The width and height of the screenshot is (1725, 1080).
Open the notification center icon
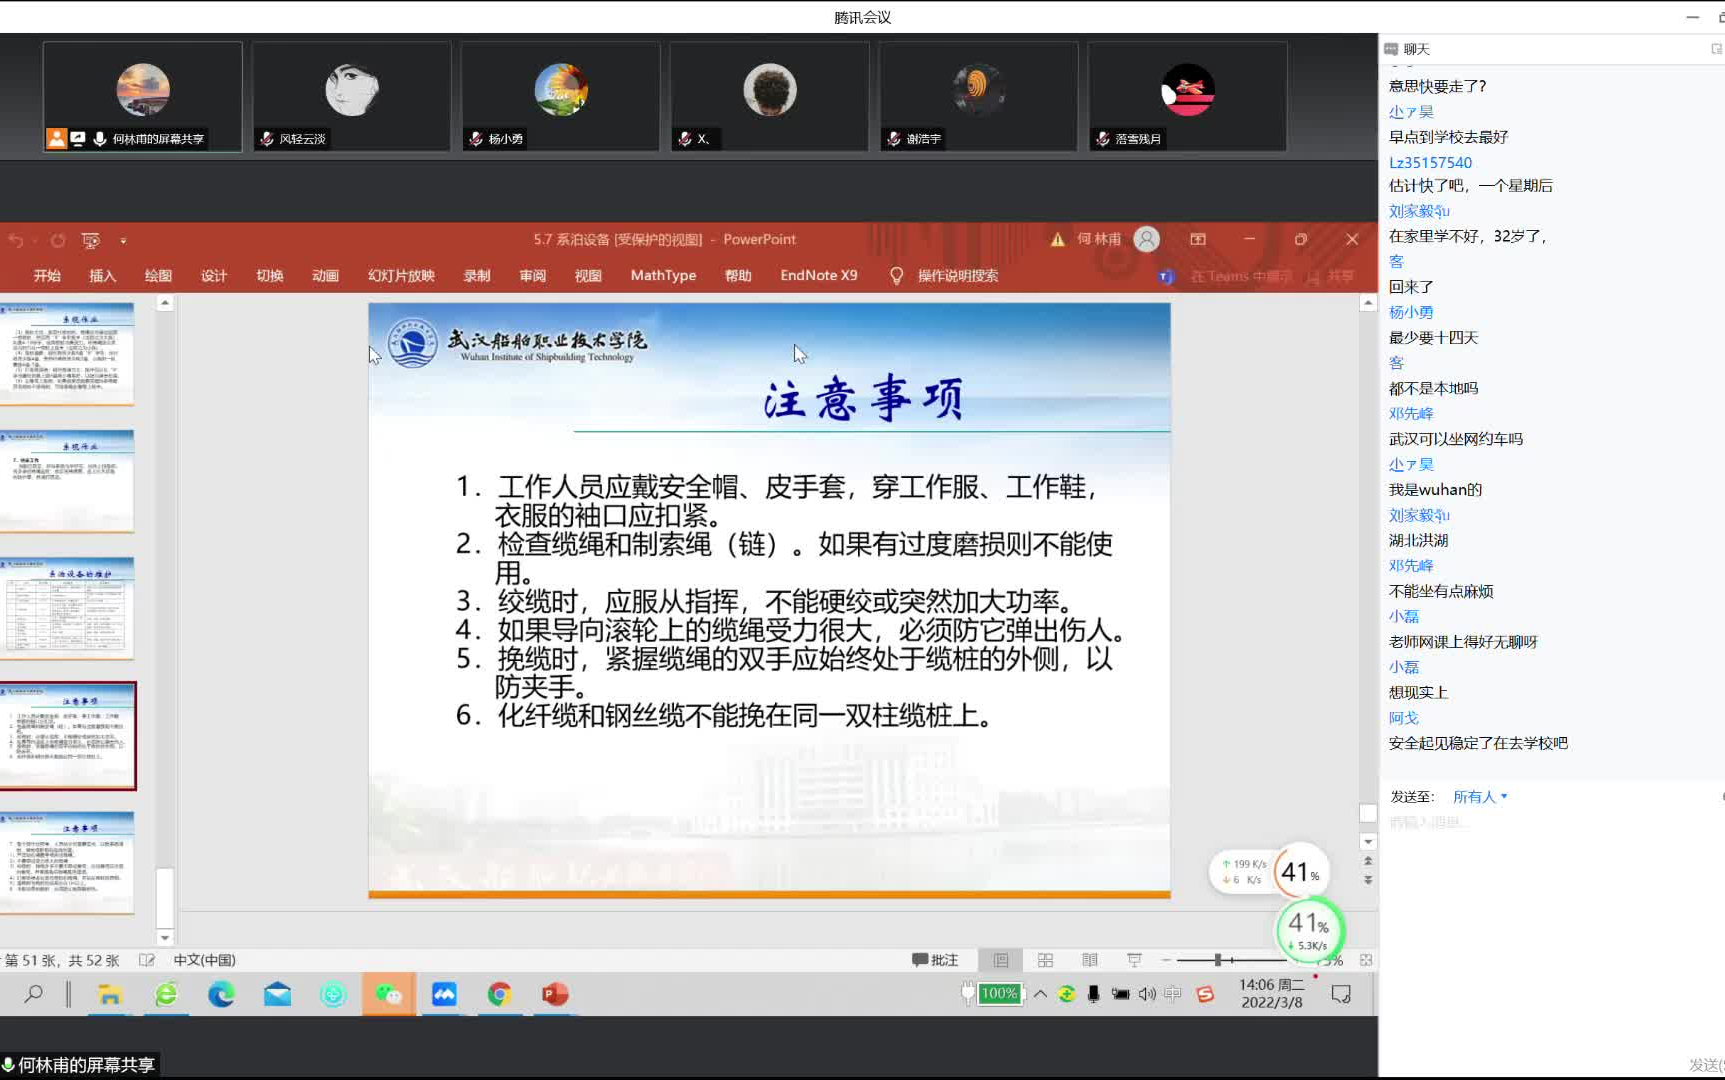1341,994
